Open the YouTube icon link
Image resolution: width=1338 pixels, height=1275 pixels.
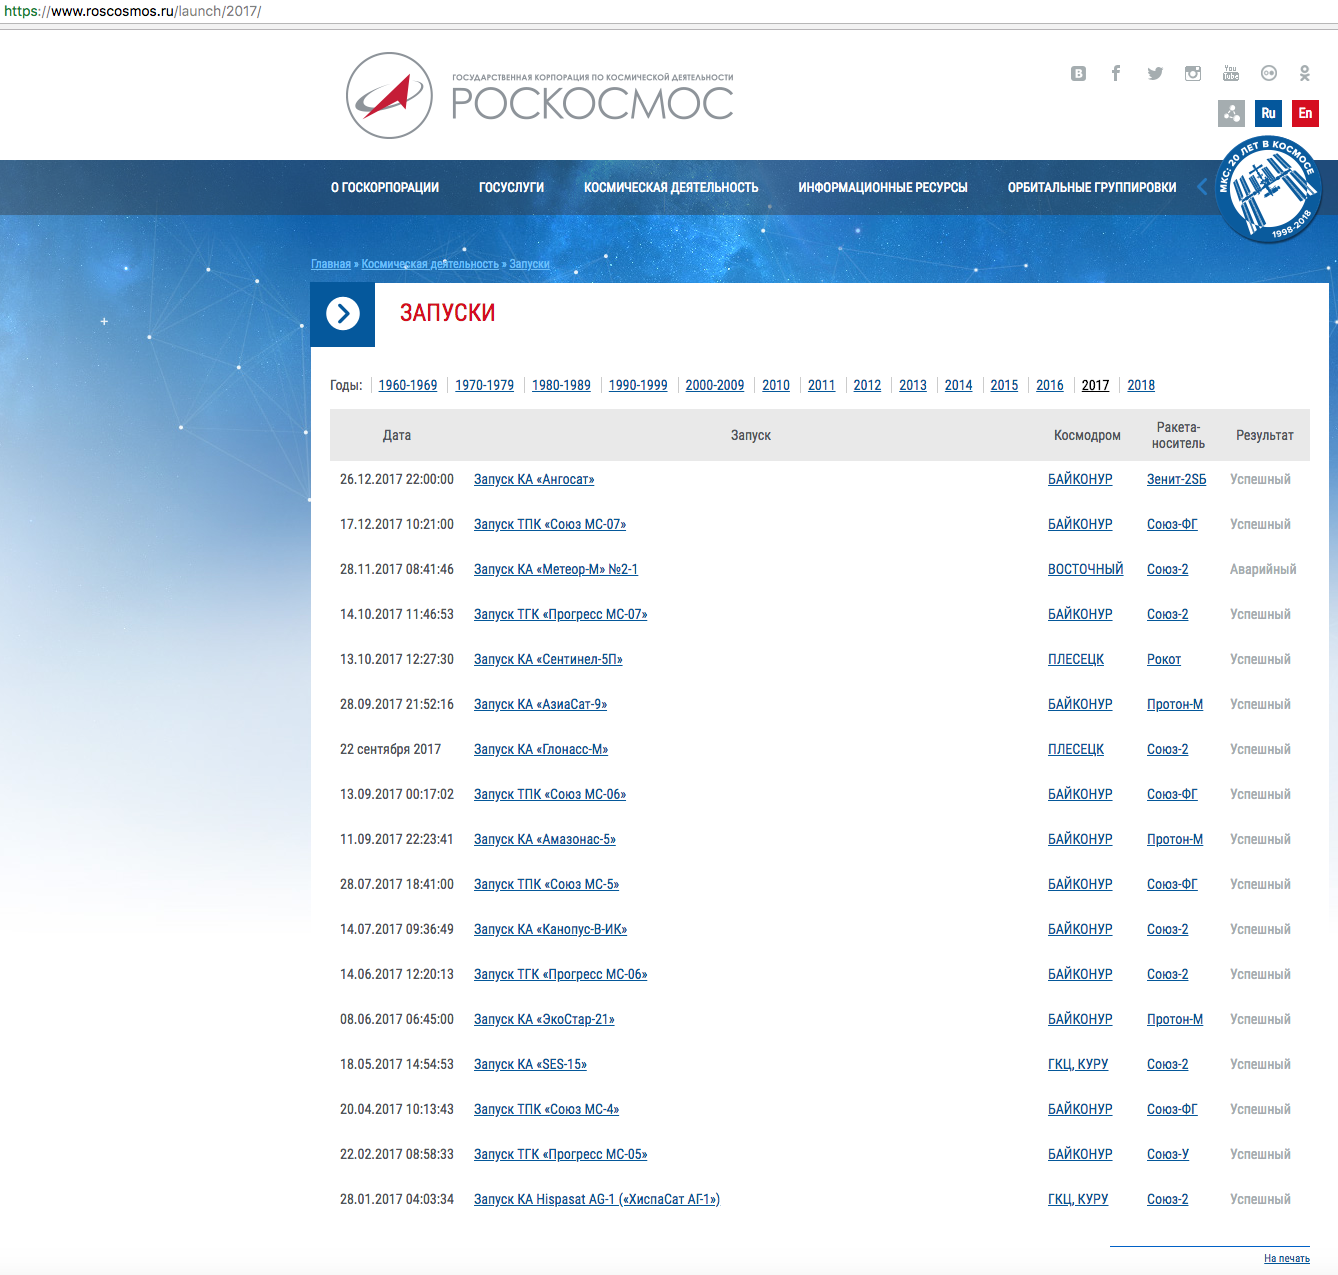click(x=1231, y=73)
